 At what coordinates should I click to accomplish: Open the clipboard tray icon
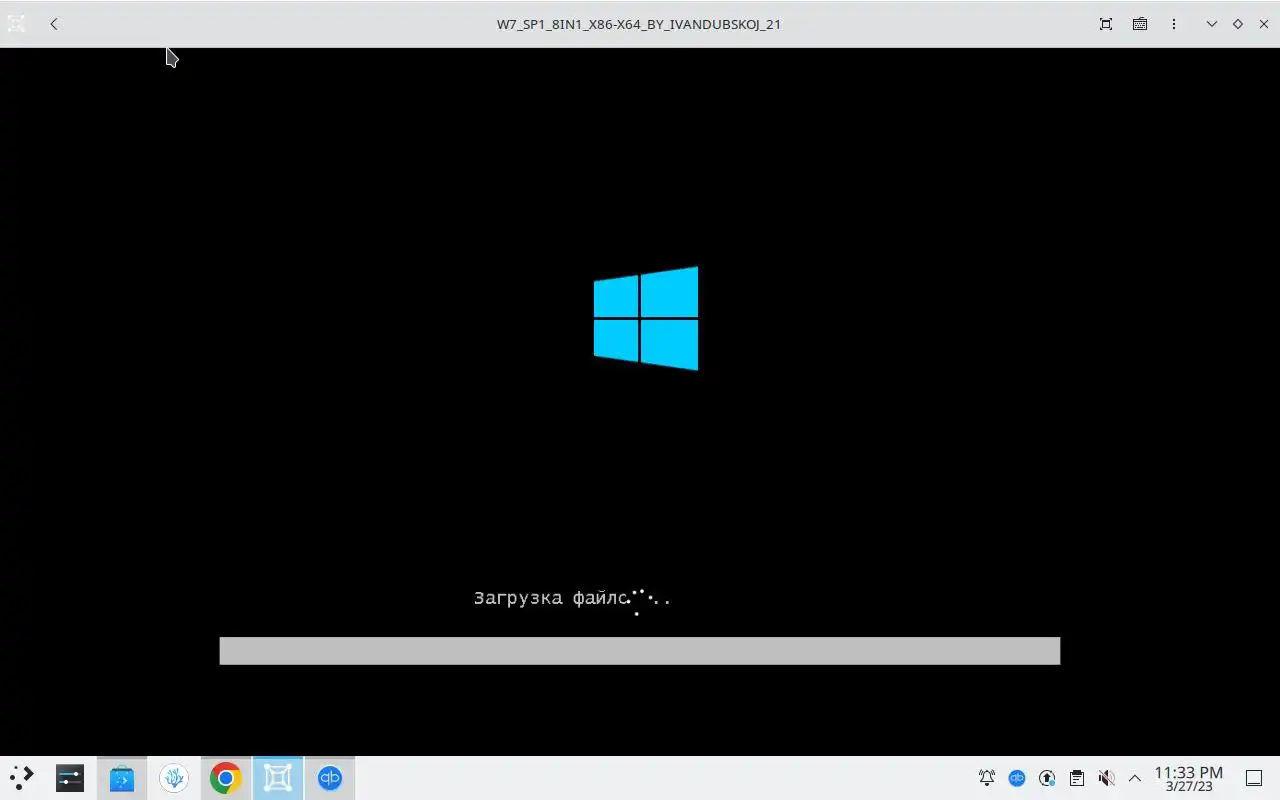coord(1077,778)
